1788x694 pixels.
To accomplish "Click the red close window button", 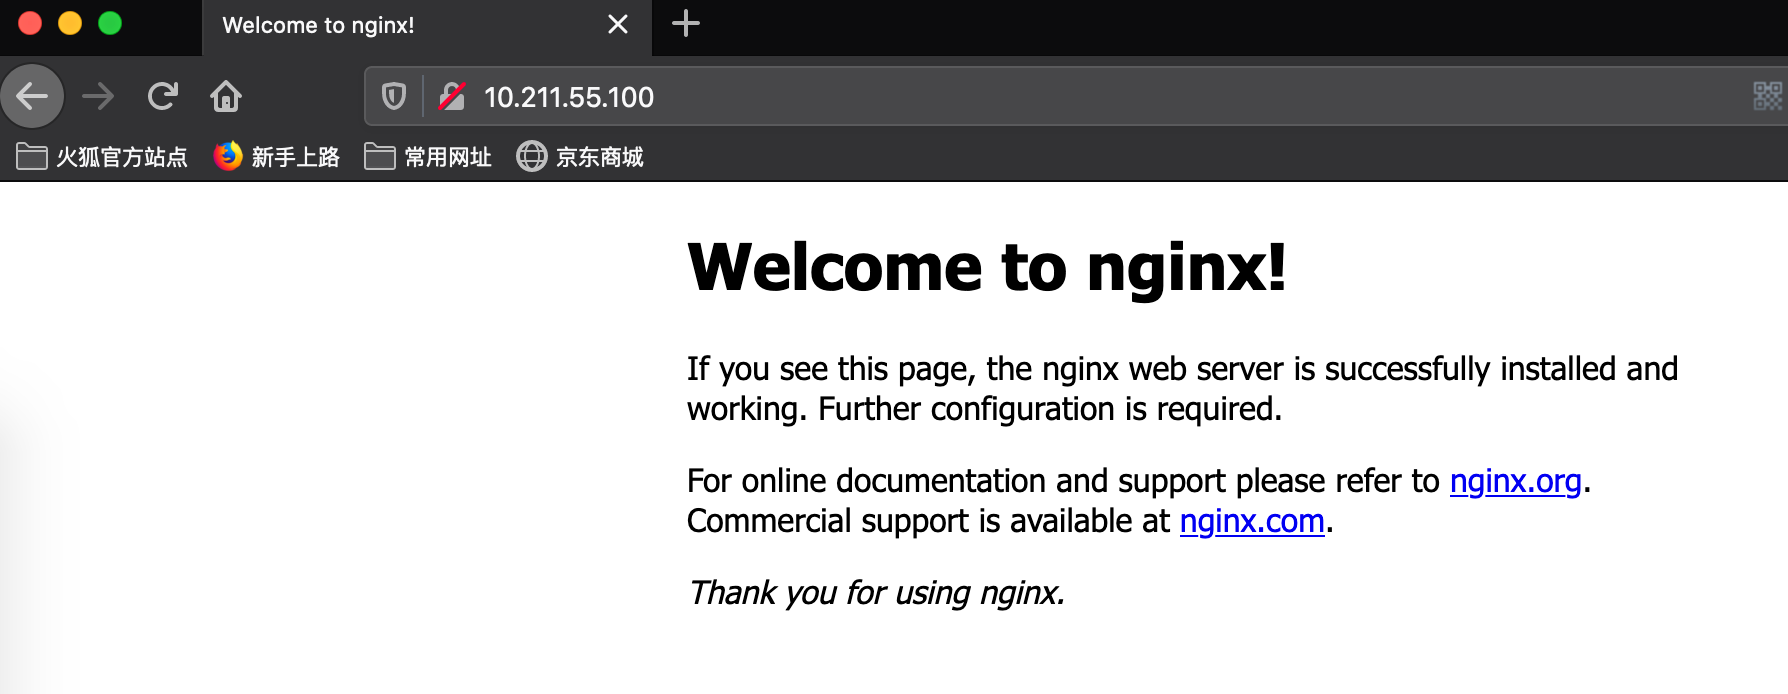I will click(x=30, y=23).
